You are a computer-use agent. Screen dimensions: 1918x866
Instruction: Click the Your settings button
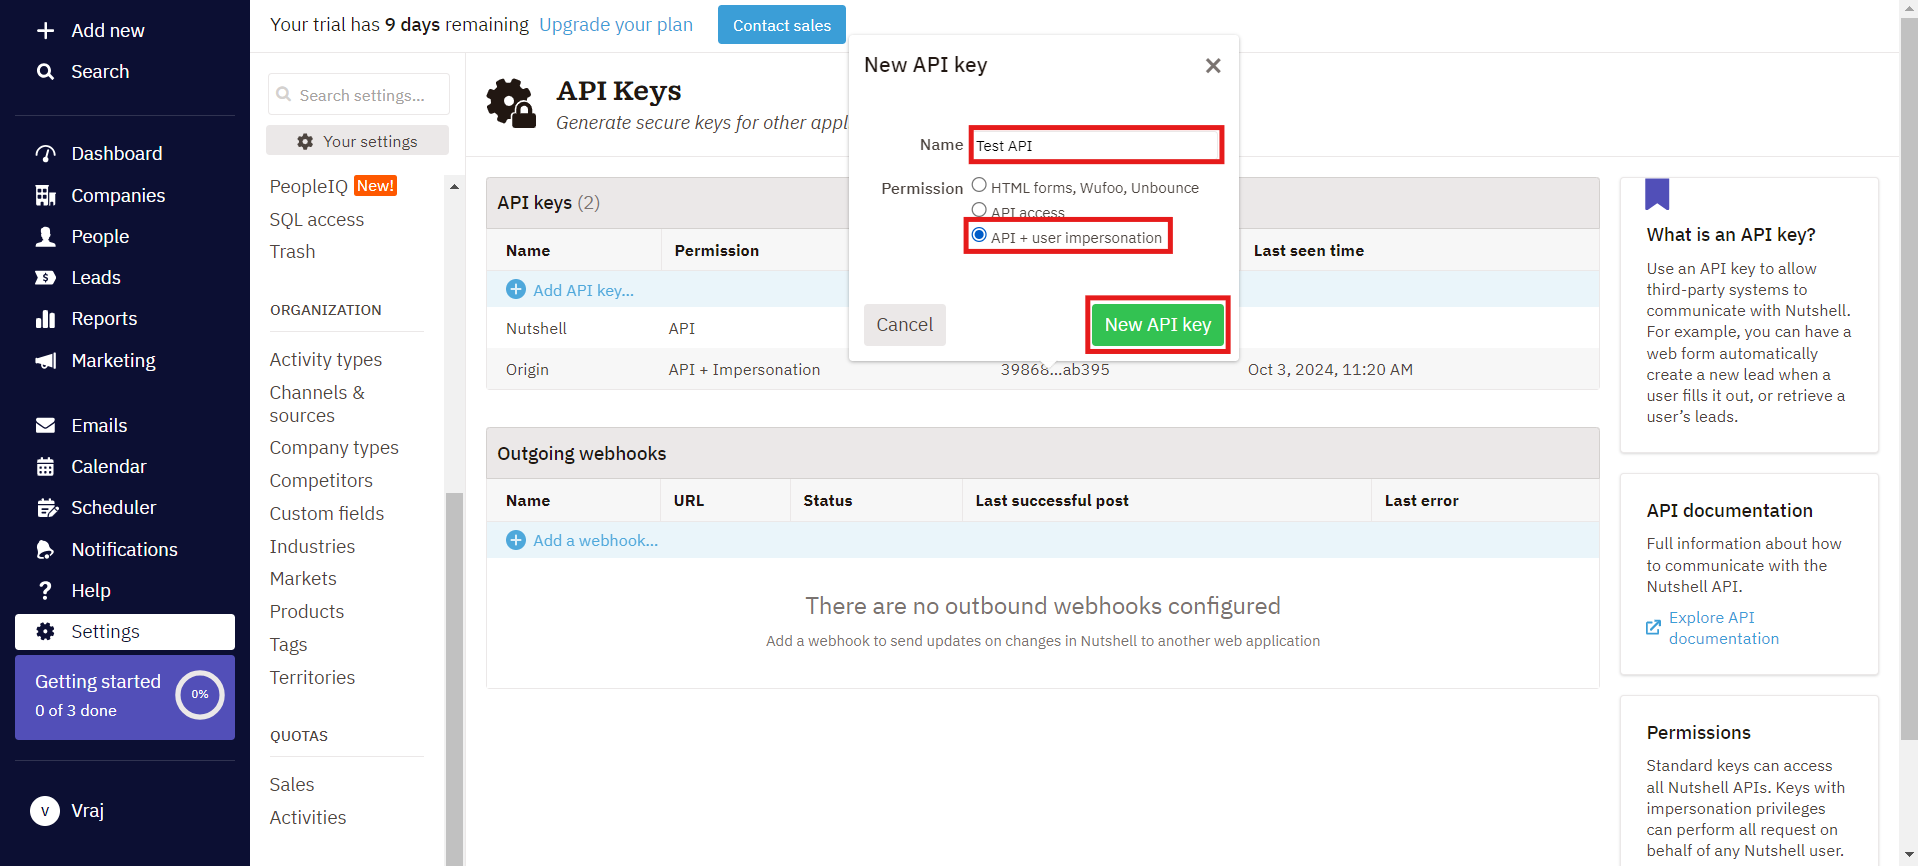coord(357,141)
